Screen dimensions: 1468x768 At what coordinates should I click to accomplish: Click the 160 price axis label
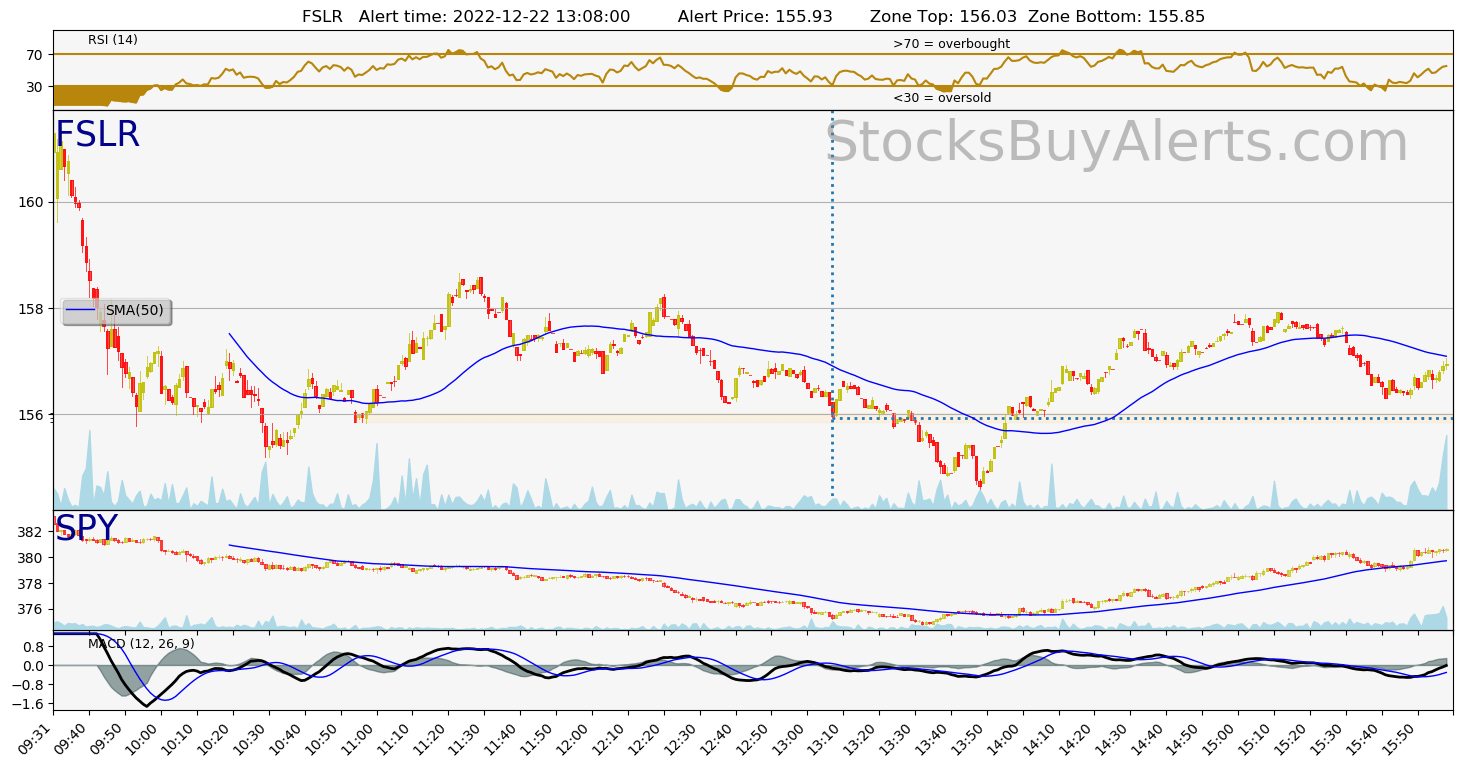(x=30, y=202)
